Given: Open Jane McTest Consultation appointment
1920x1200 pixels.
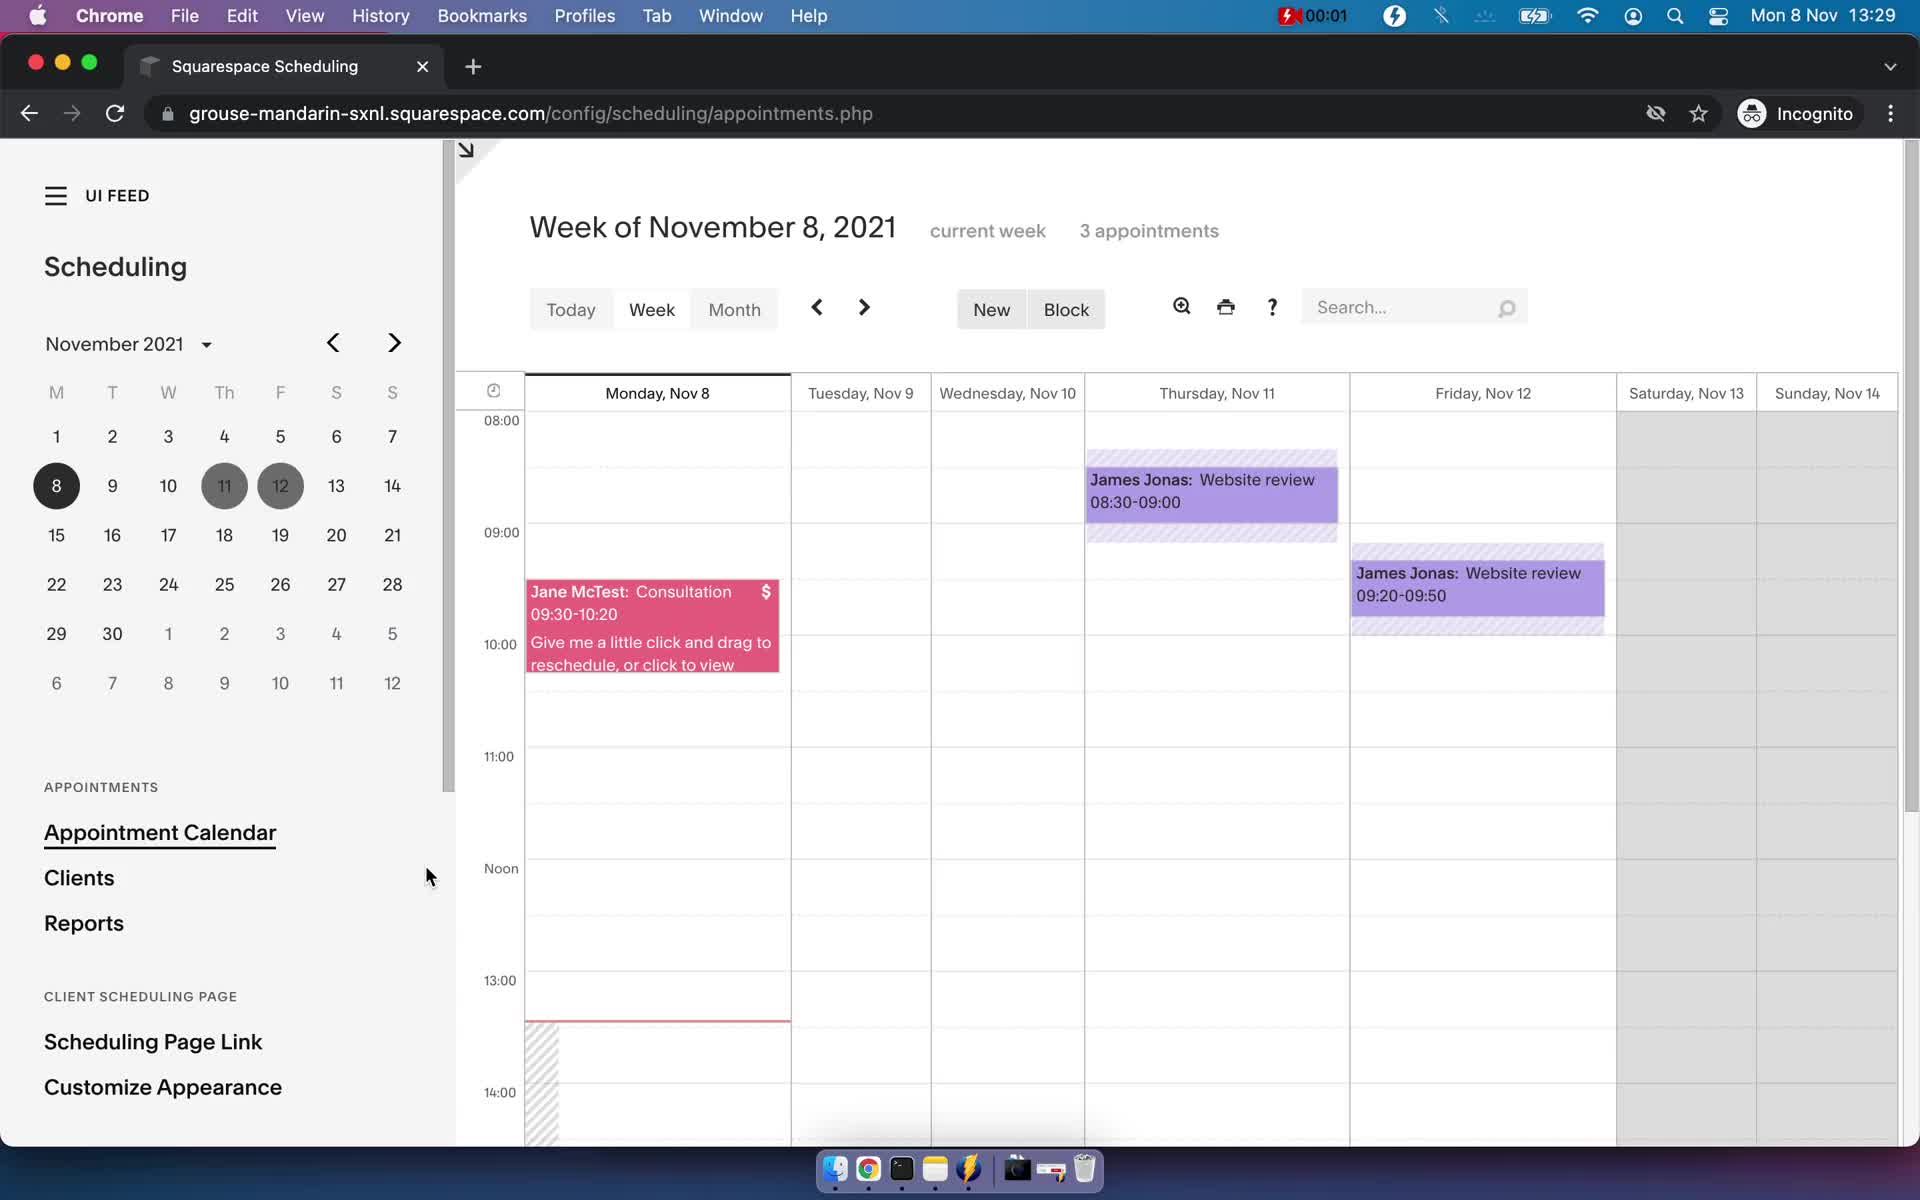Looking at the screenshot, I should tap(653, 626).
